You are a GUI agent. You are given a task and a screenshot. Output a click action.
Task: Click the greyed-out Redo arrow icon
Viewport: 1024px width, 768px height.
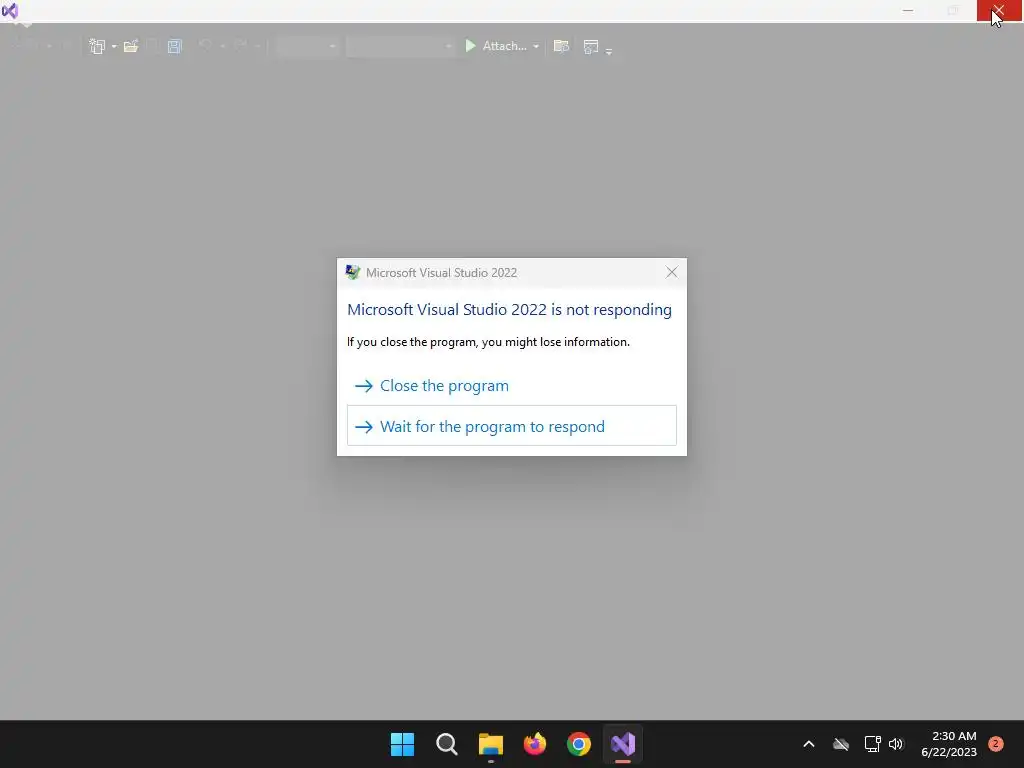(x=240, y=45)
